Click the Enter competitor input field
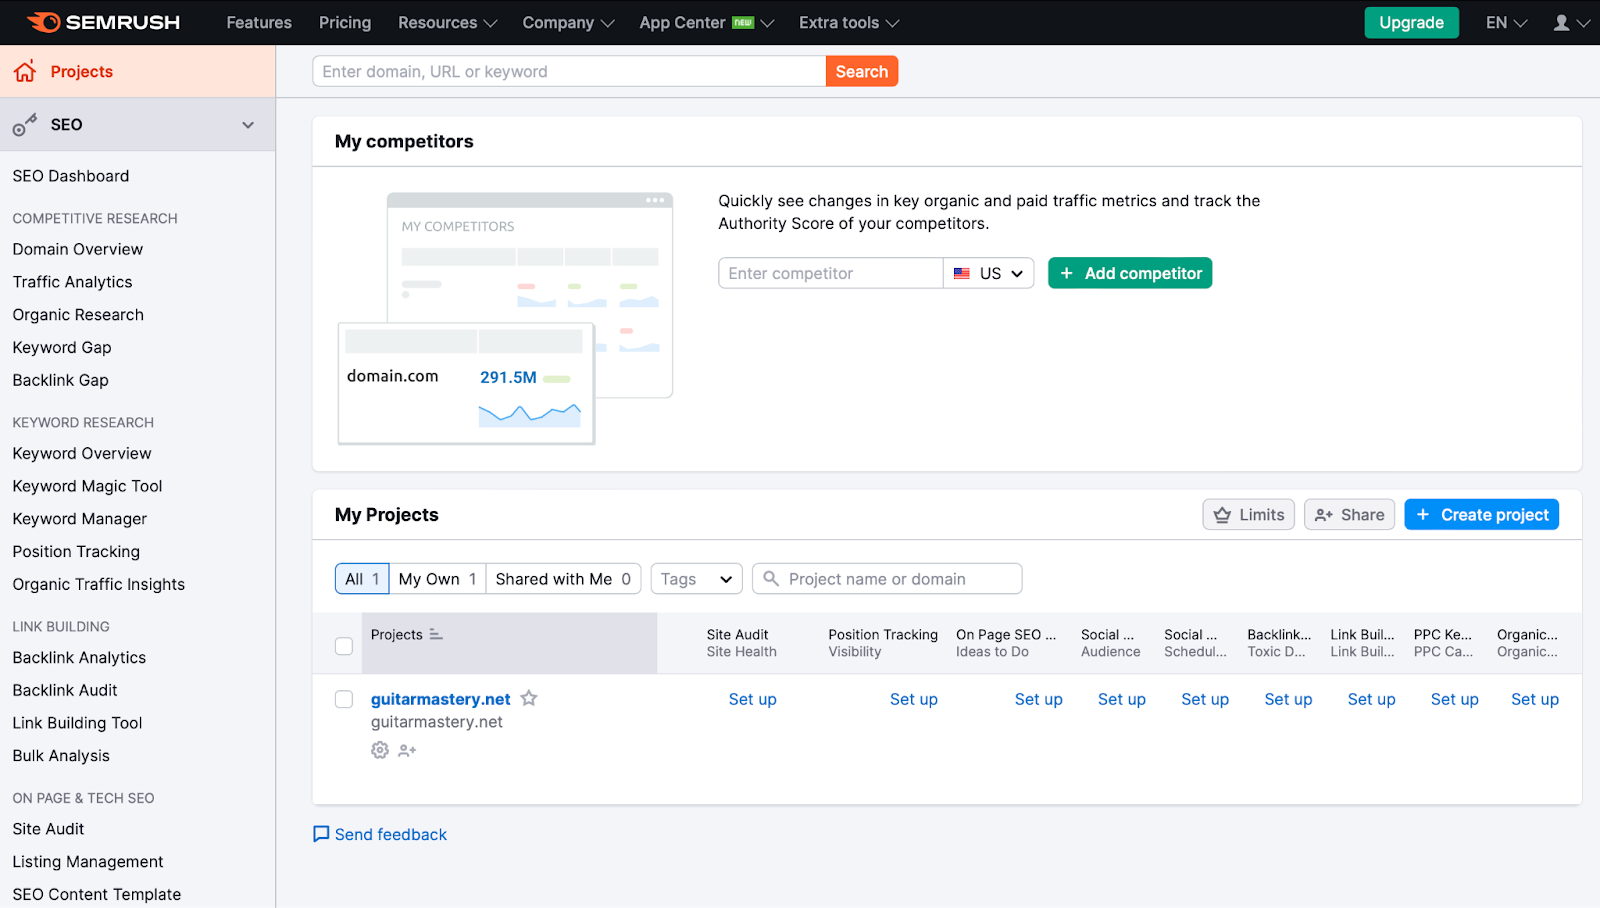Image resolution: width=1600 pixels, height=908 pixels. point(830,273)
